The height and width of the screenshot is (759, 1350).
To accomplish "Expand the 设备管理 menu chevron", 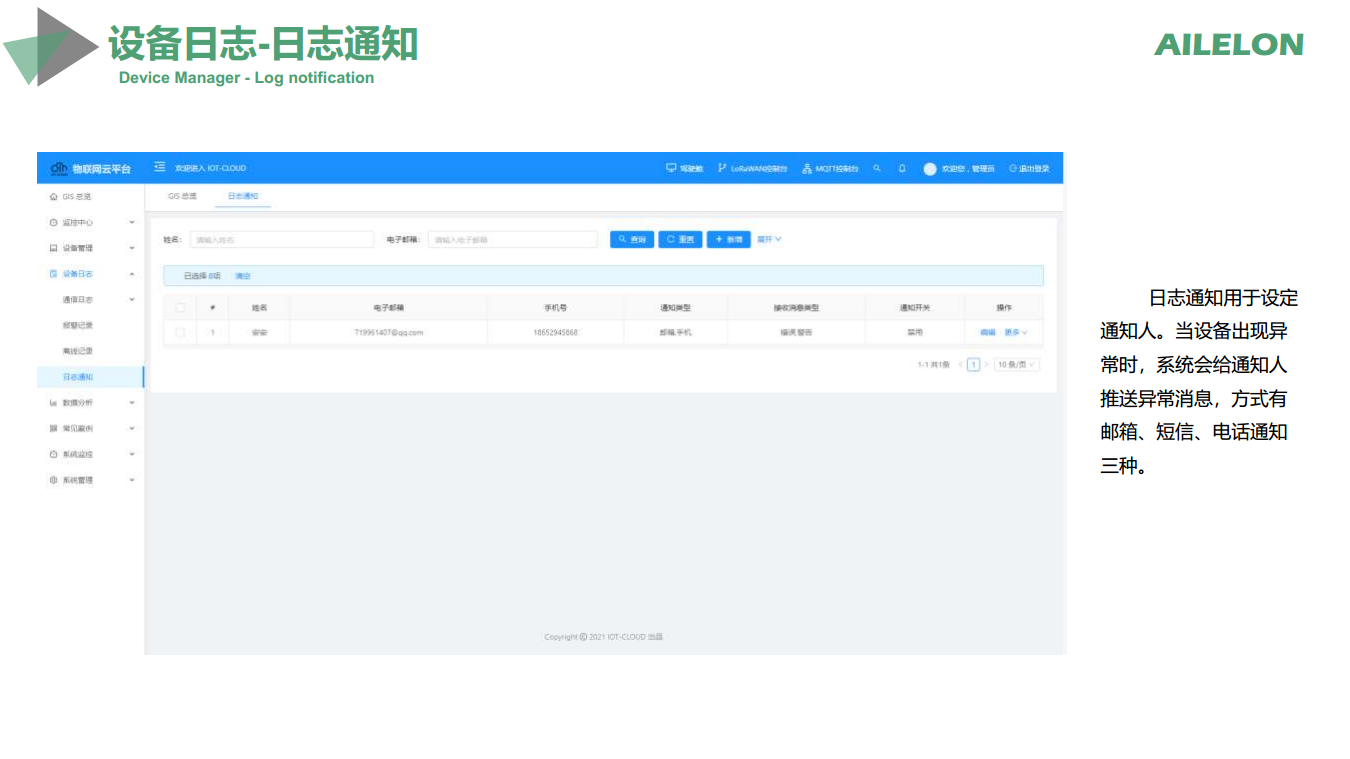I will click(132, 248).
